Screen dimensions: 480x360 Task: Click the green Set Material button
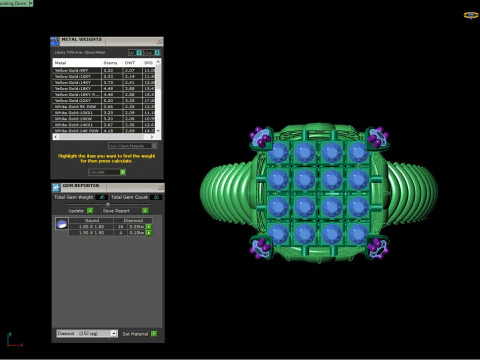pyautogui.click(x=154, y=334)
